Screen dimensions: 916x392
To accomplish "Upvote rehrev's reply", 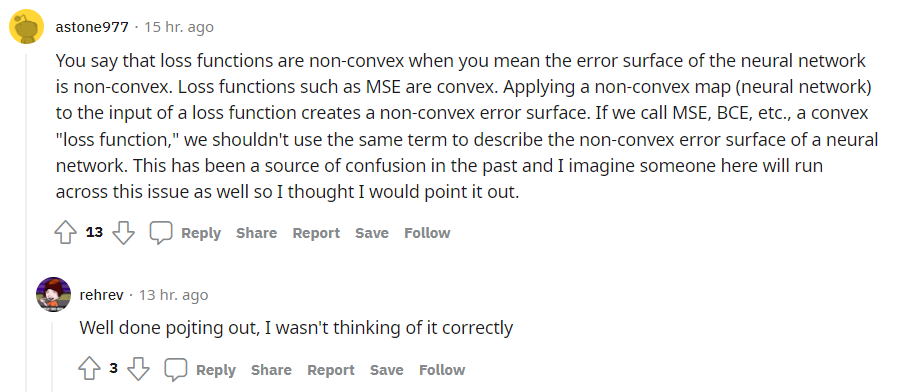I will pyautogui.click(x=89, y=369).
